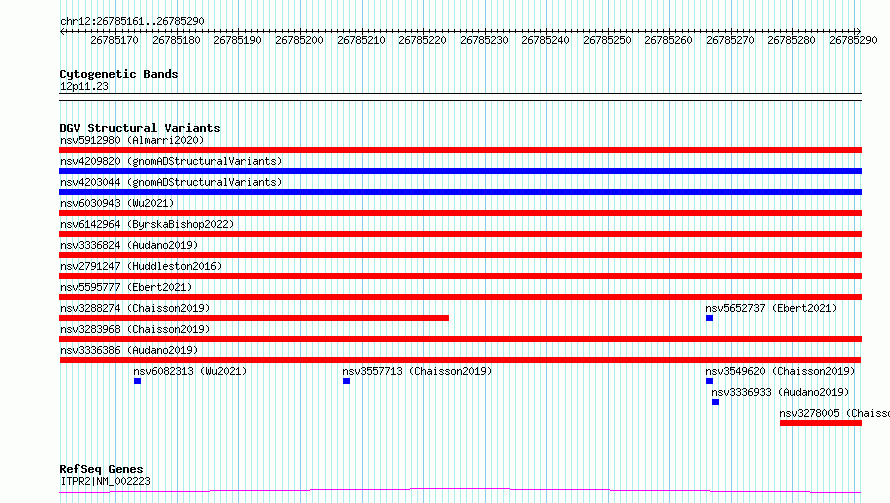The width and height of the screenshot is (890, 503).
Task: Click ruler position 26785230
Action: coord(484,40)
